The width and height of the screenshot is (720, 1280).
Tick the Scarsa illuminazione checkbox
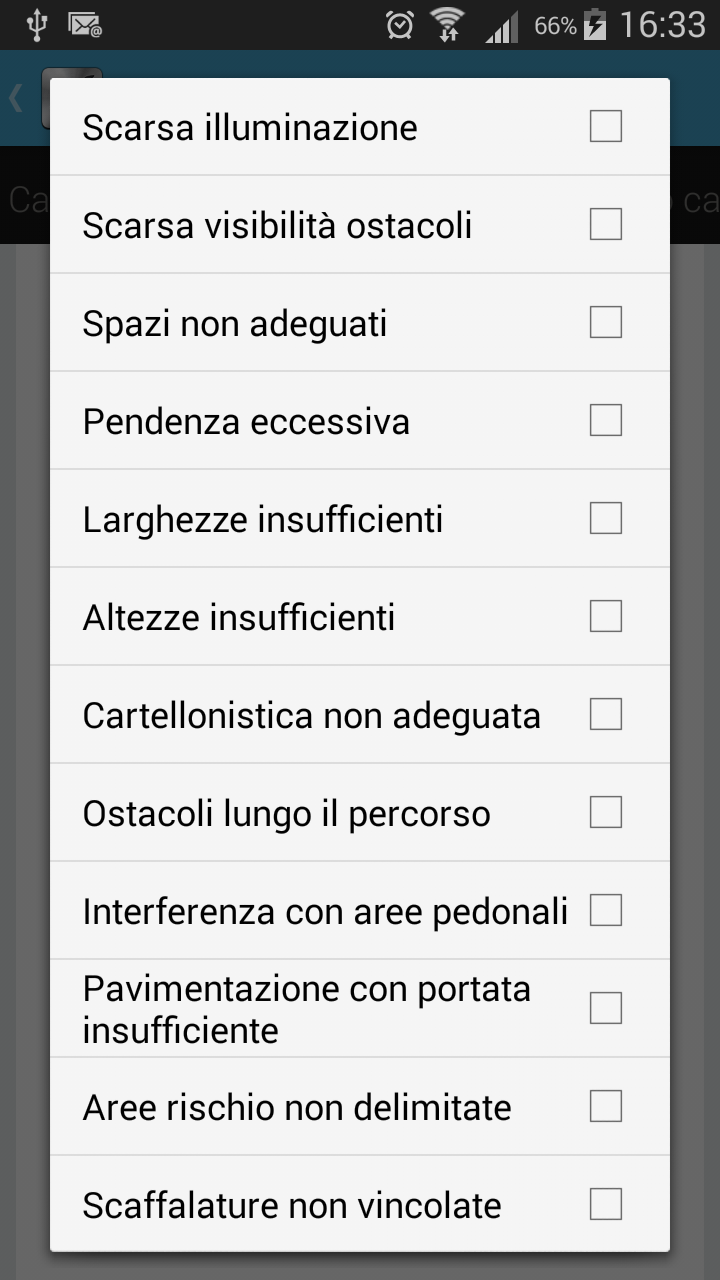point(606,127)
